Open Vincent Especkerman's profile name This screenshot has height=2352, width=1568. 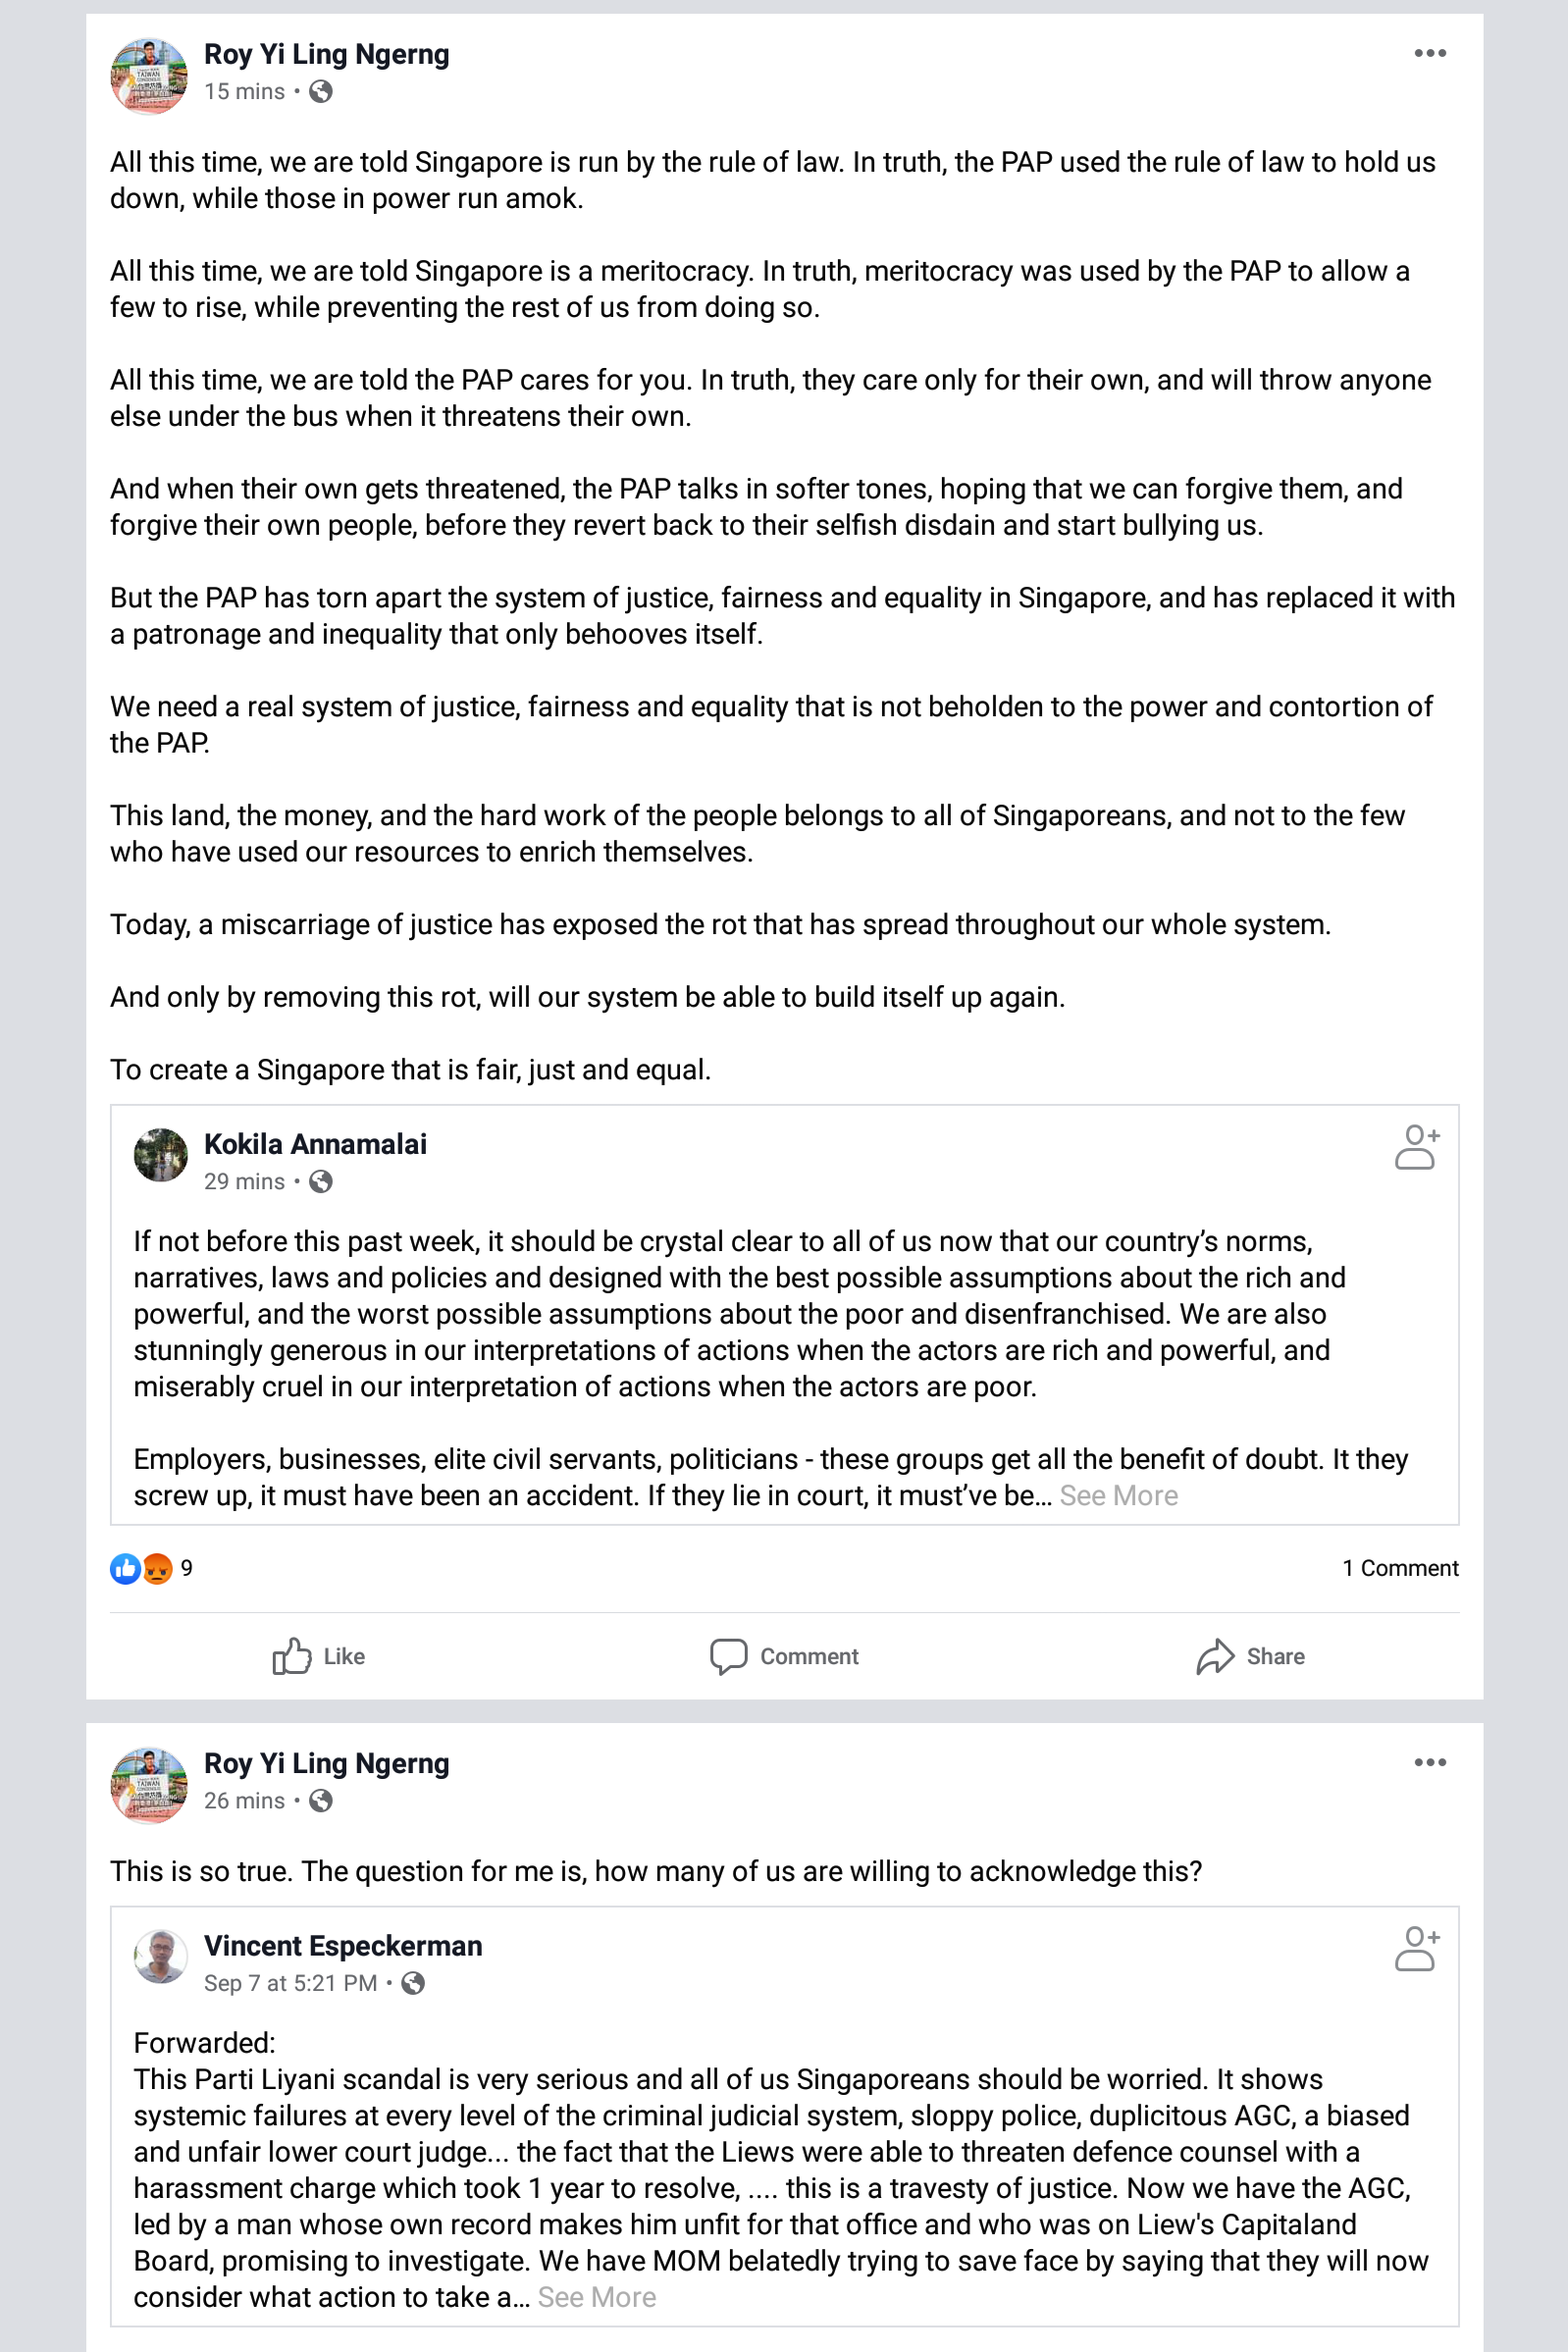343,1946
